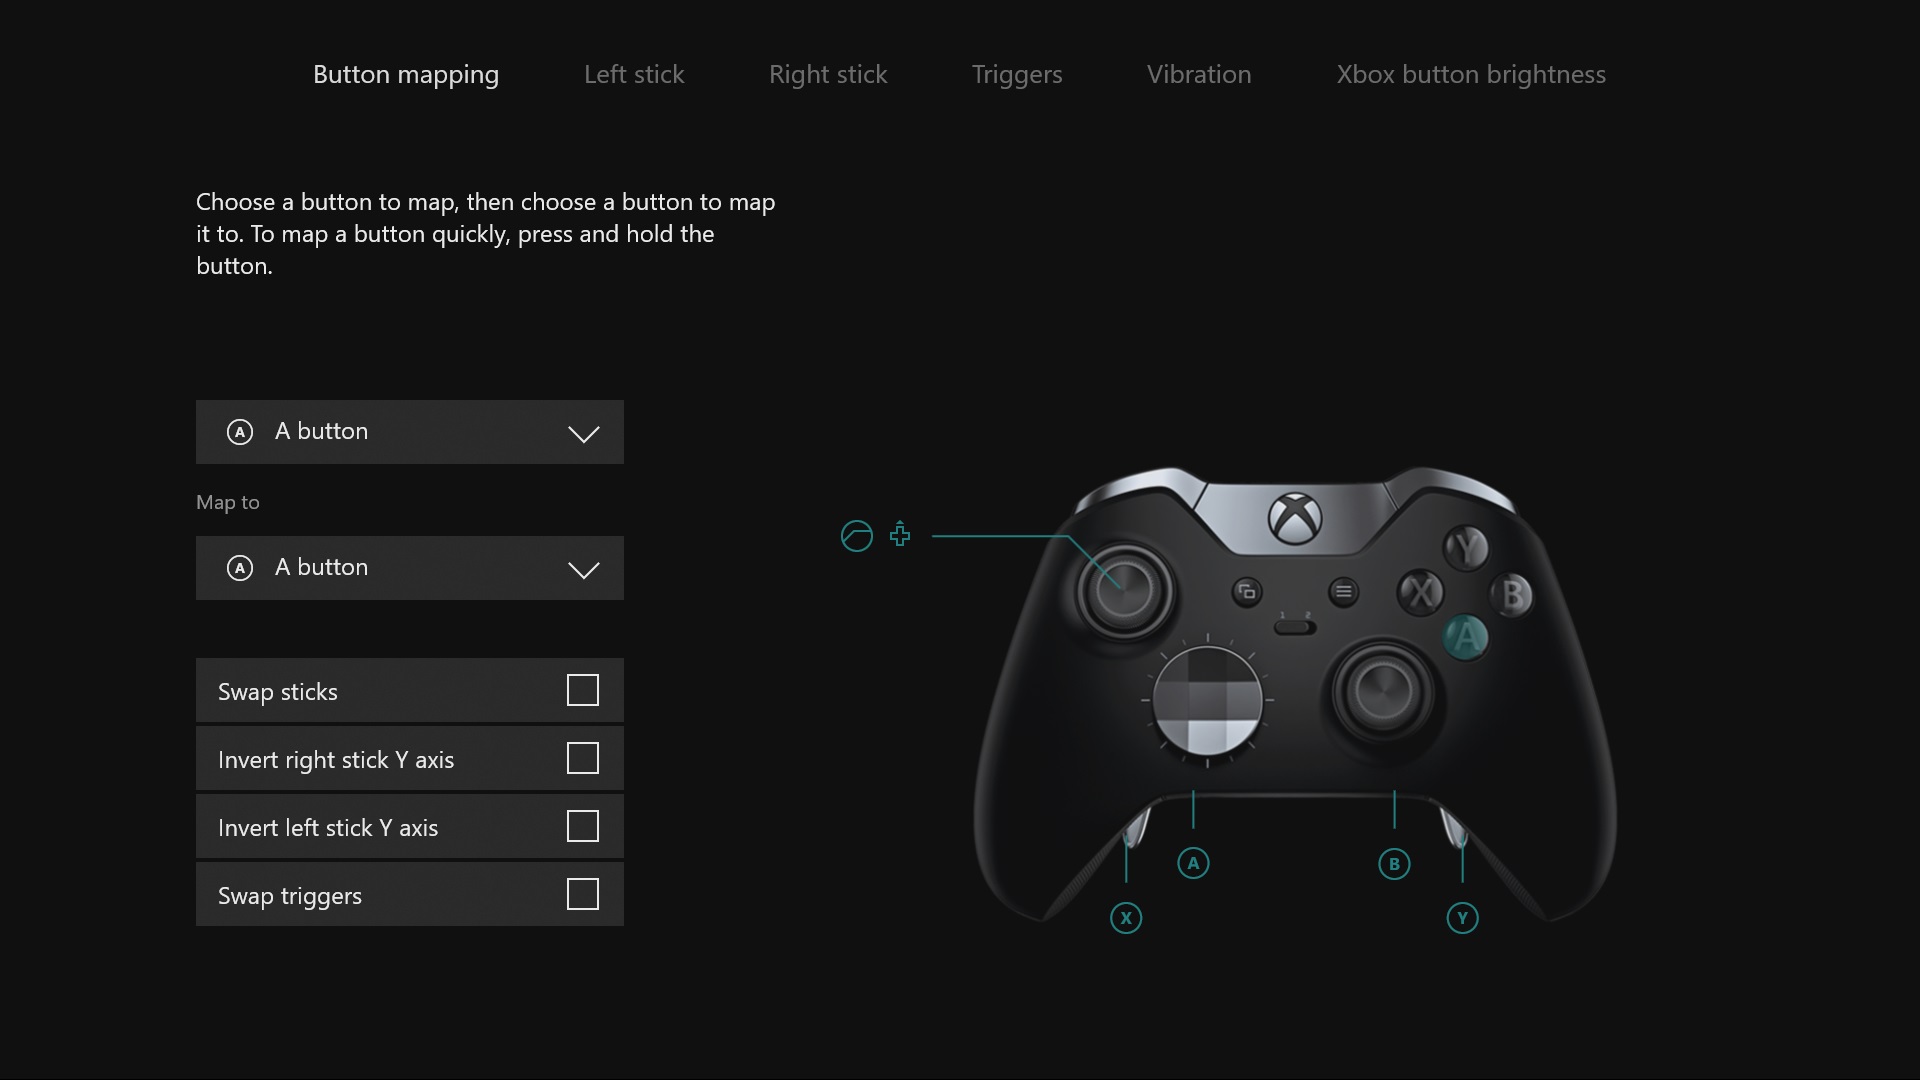
Task: Click the View/Share button icon
Action: click(856, 535)
